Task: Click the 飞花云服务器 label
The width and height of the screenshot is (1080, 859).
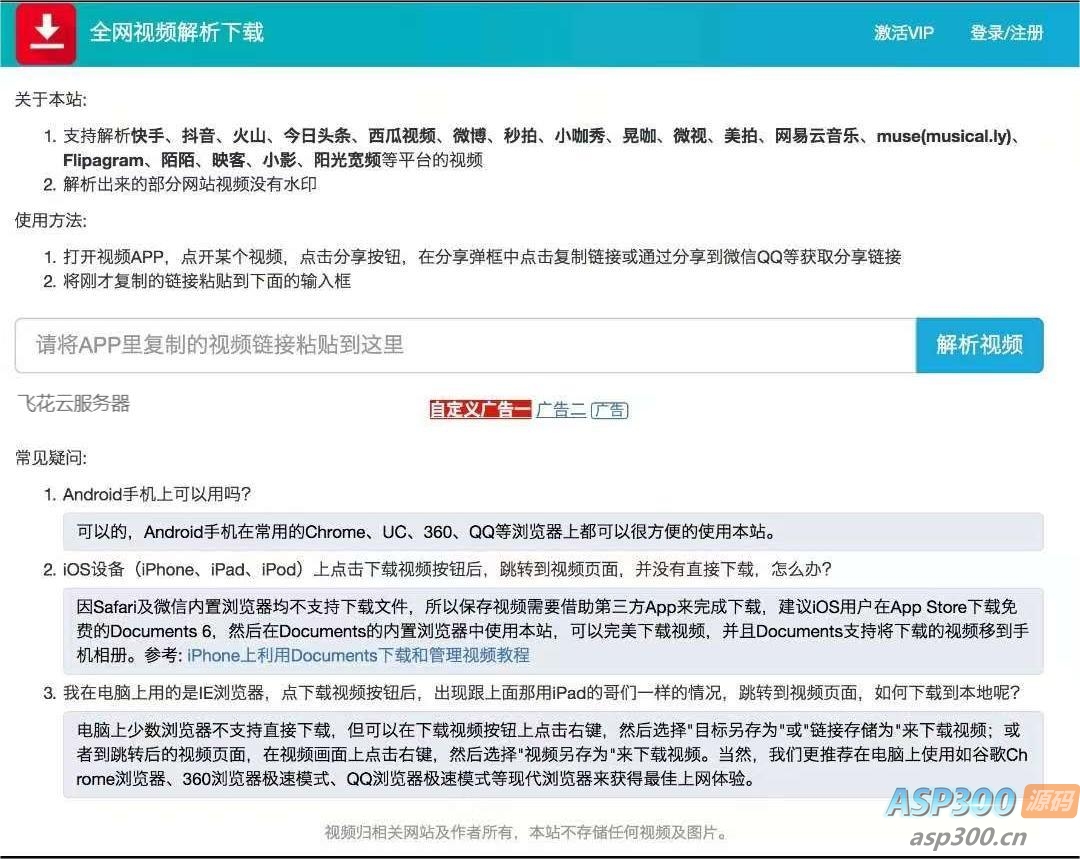Action: (70, 403)
